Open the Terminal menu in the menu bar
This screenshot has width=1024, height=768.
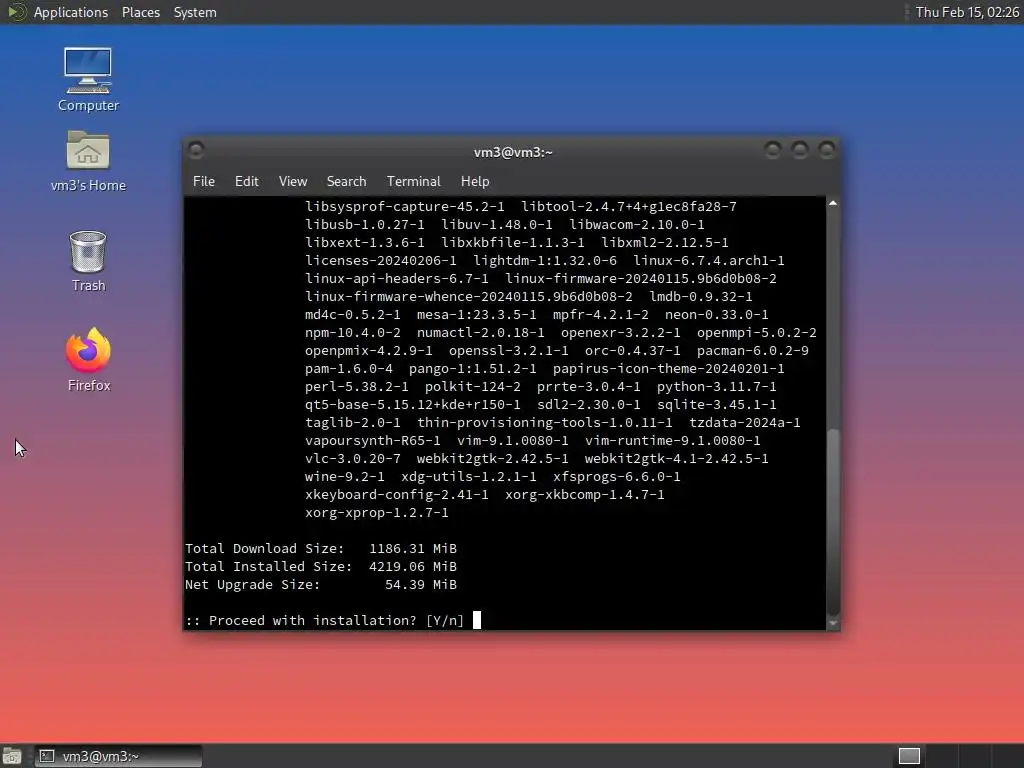pyautogui.click(x=413, y=182)
